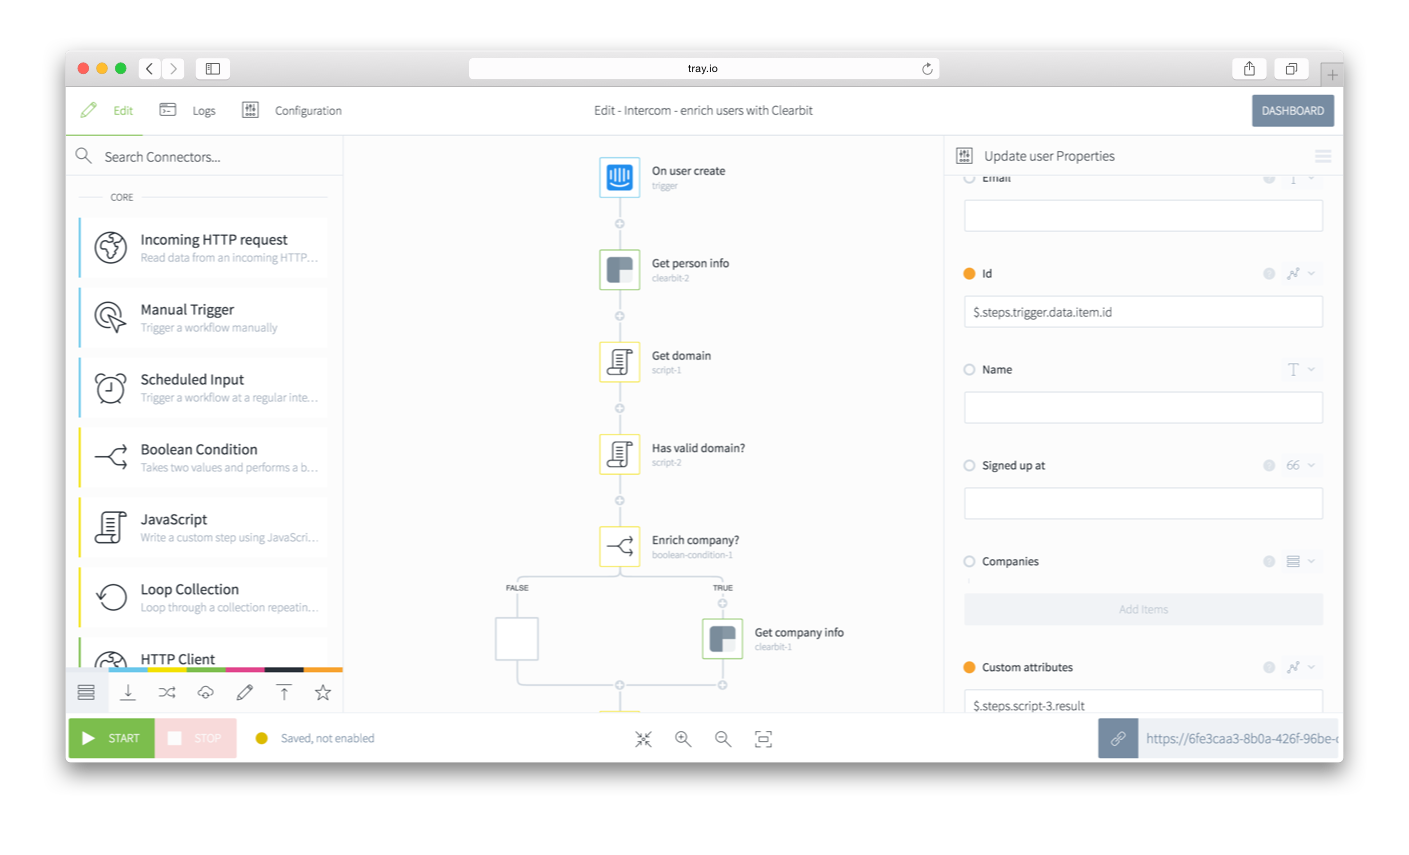The width and height of the screenshot is (1409, 855).
Task: Copy workflow URL with link icon
Action: click(1118, 738)
